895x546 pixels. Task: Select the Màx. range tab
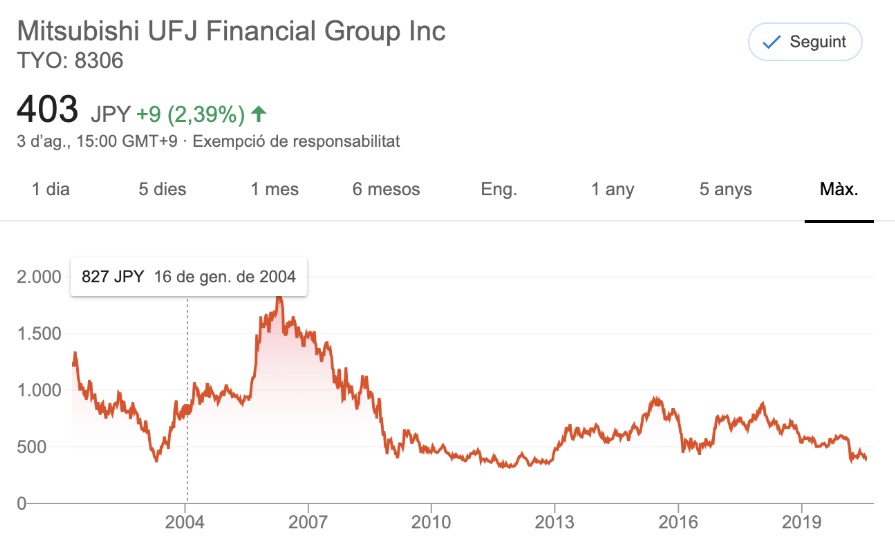coord(839,189)
